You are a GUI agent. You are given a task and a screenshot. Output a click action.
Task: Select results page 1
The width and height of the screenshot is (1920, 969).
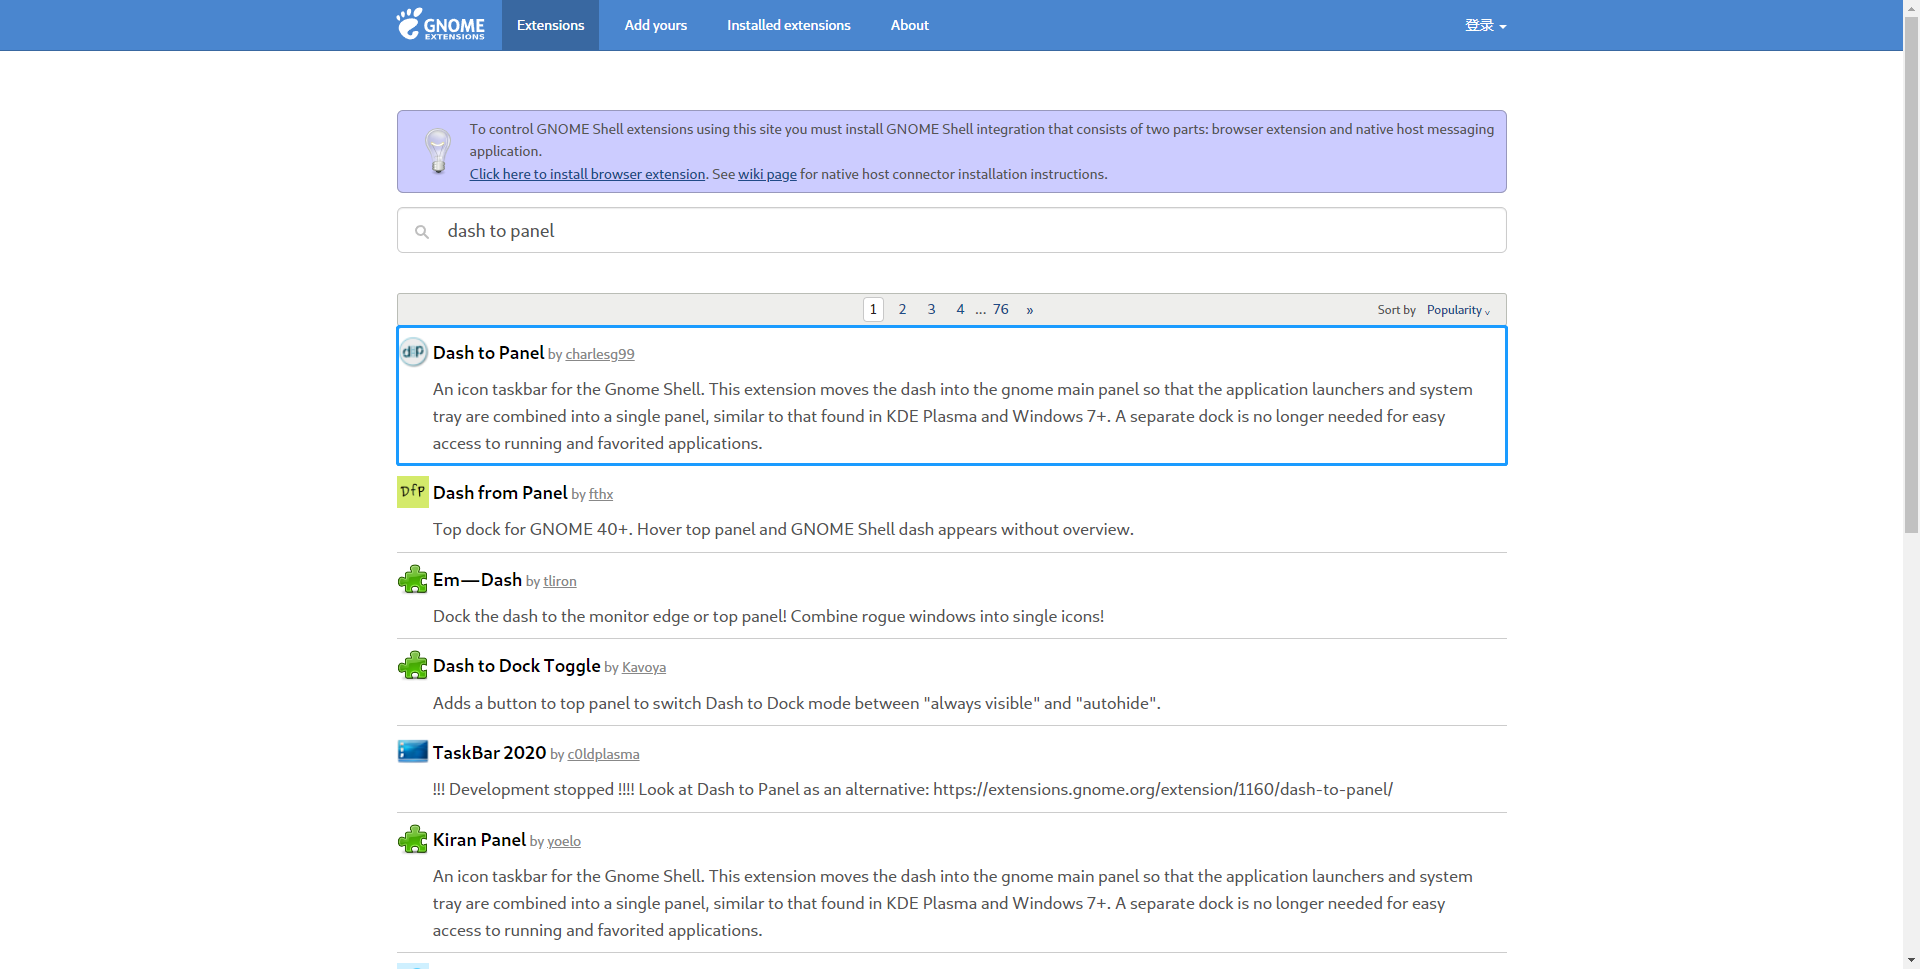point(873,310)
